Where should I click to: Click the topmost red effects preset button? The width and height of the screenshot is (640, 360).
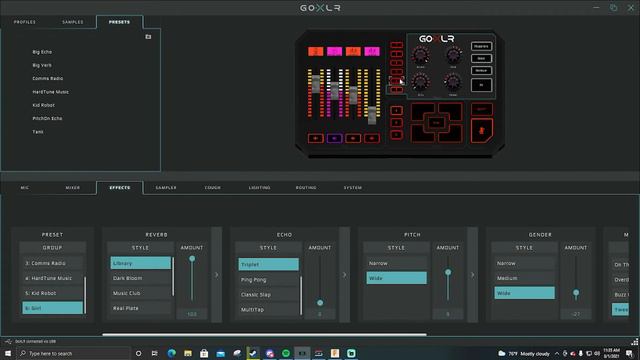(396, 45)
